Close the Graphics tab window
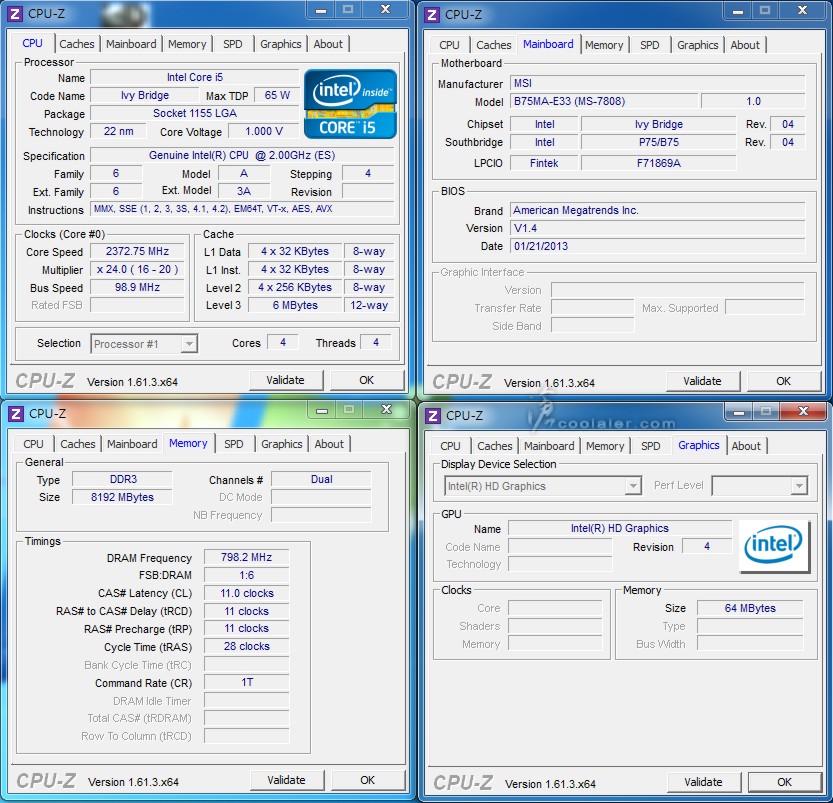This screenshot has height=803, width=833. [x=803, y=411]
